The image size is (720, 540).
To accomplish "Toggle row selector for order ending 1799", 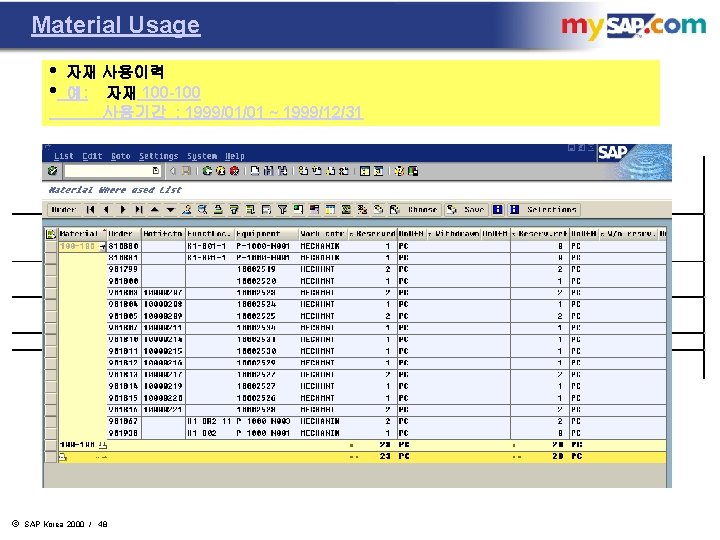I will 51,270.
